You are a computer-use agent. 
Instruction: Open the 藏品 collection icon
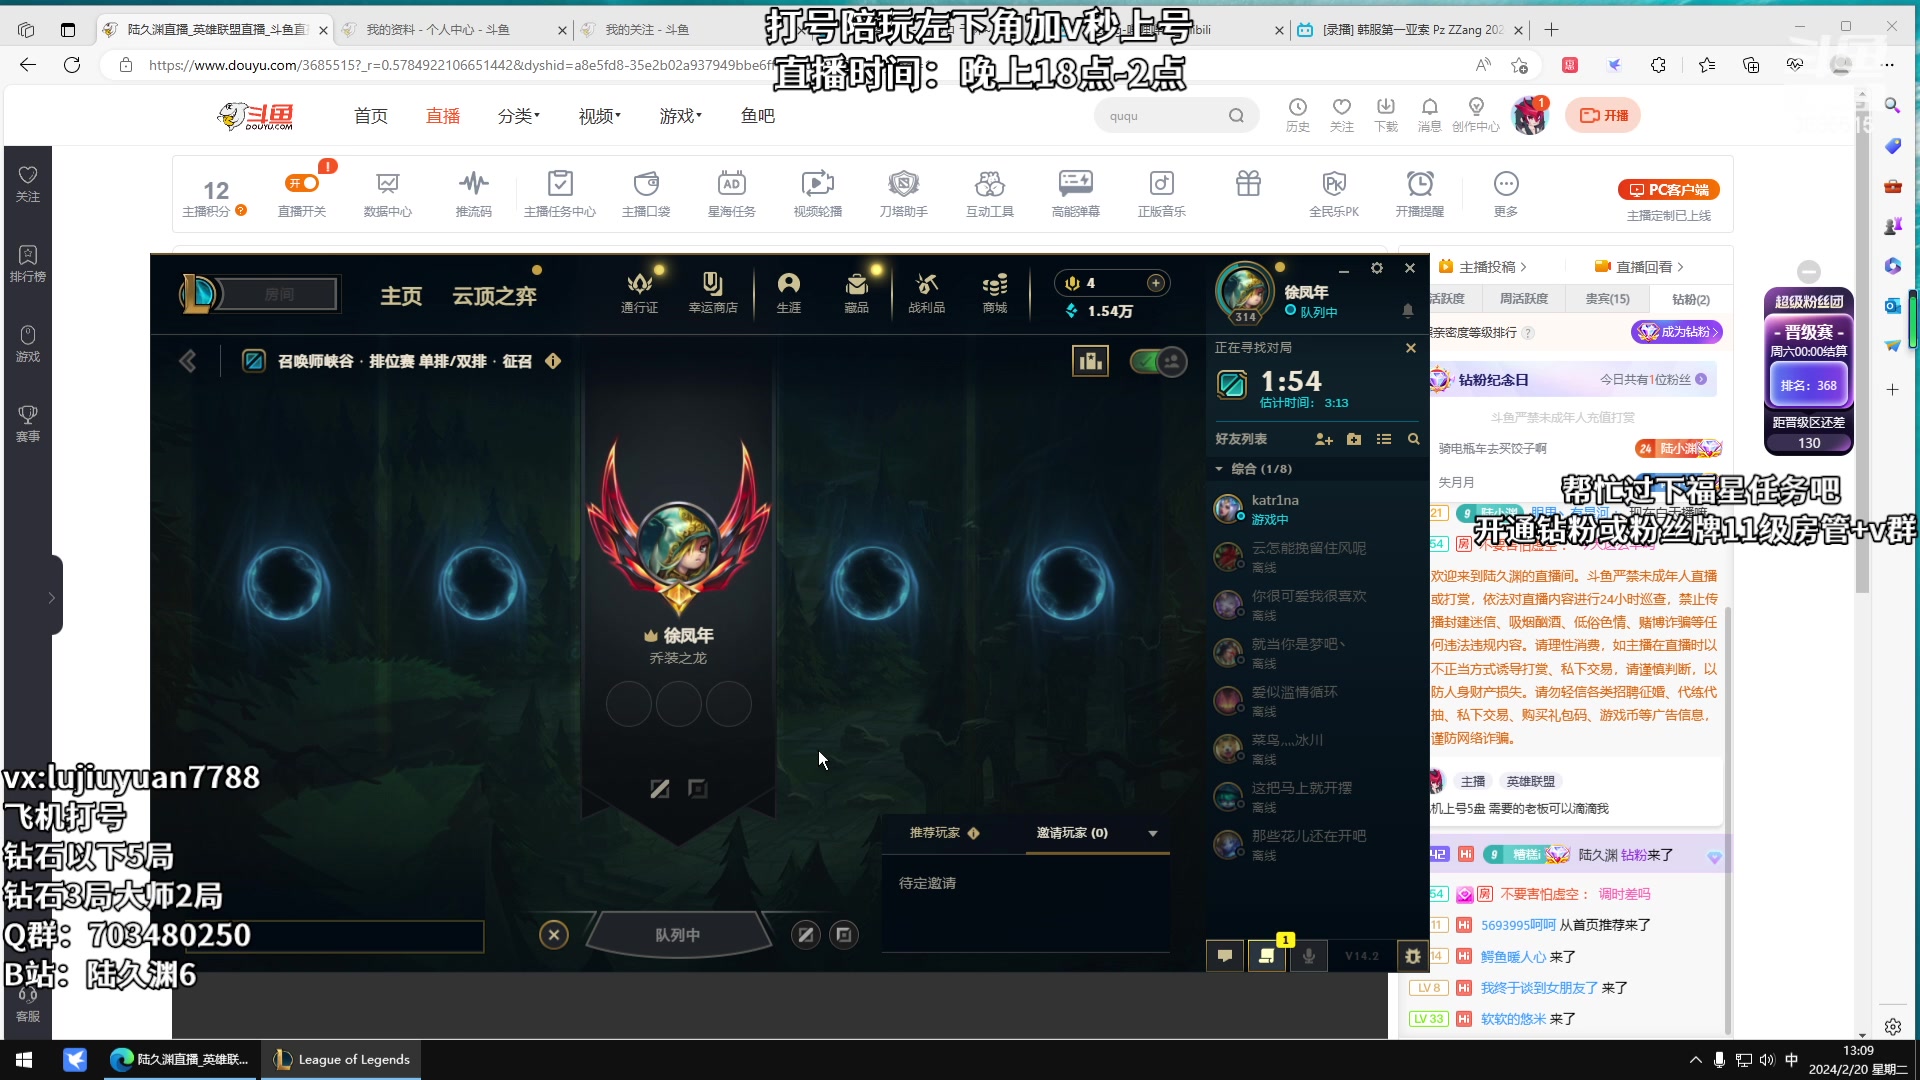pos(857,293)
